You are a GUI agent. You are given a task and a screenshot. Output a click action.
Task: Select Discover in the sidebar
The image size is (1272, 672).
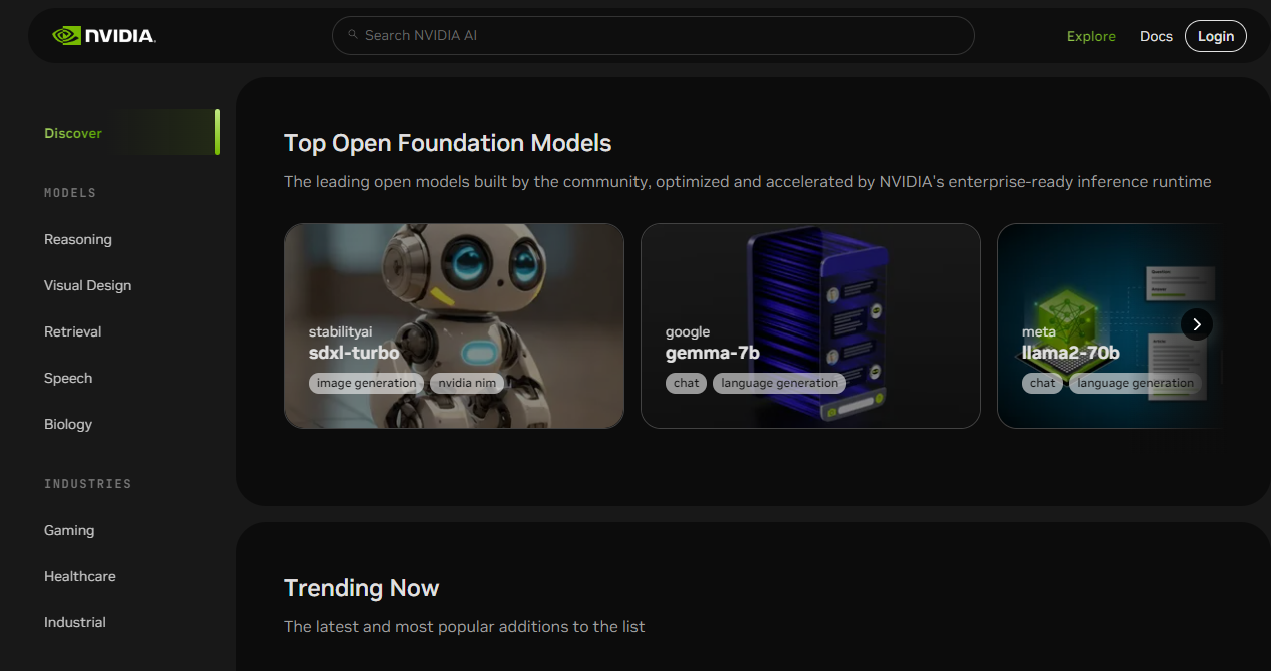click(x=73, y=133)
